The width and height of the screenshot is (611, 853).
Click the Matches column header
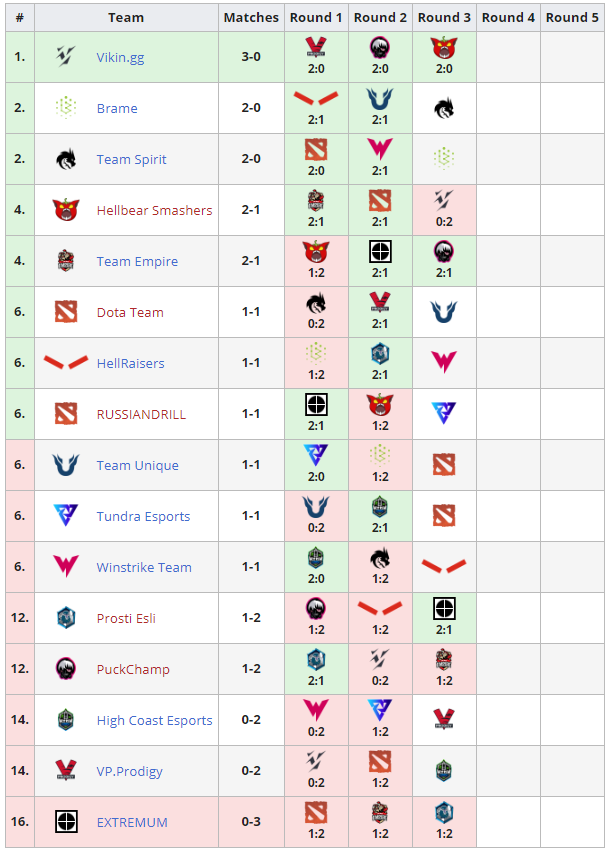(x=251, y=17)
